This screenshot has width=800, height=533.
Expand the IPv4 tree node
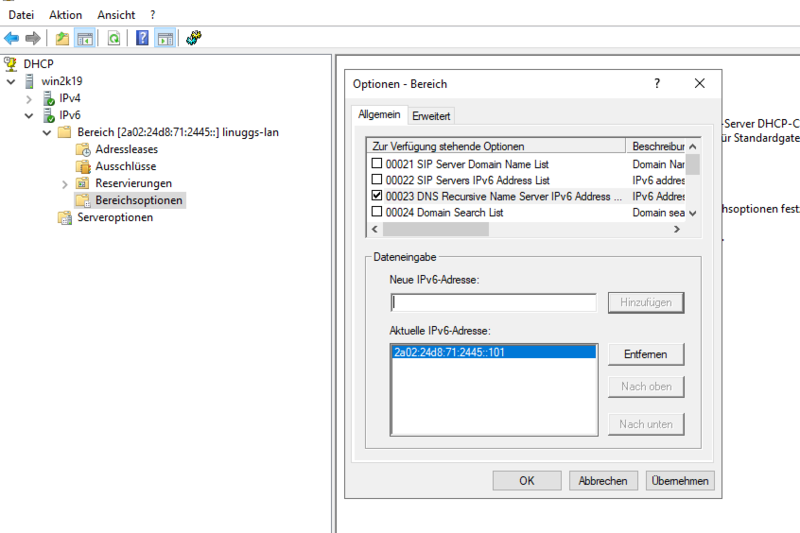[29, 98]
